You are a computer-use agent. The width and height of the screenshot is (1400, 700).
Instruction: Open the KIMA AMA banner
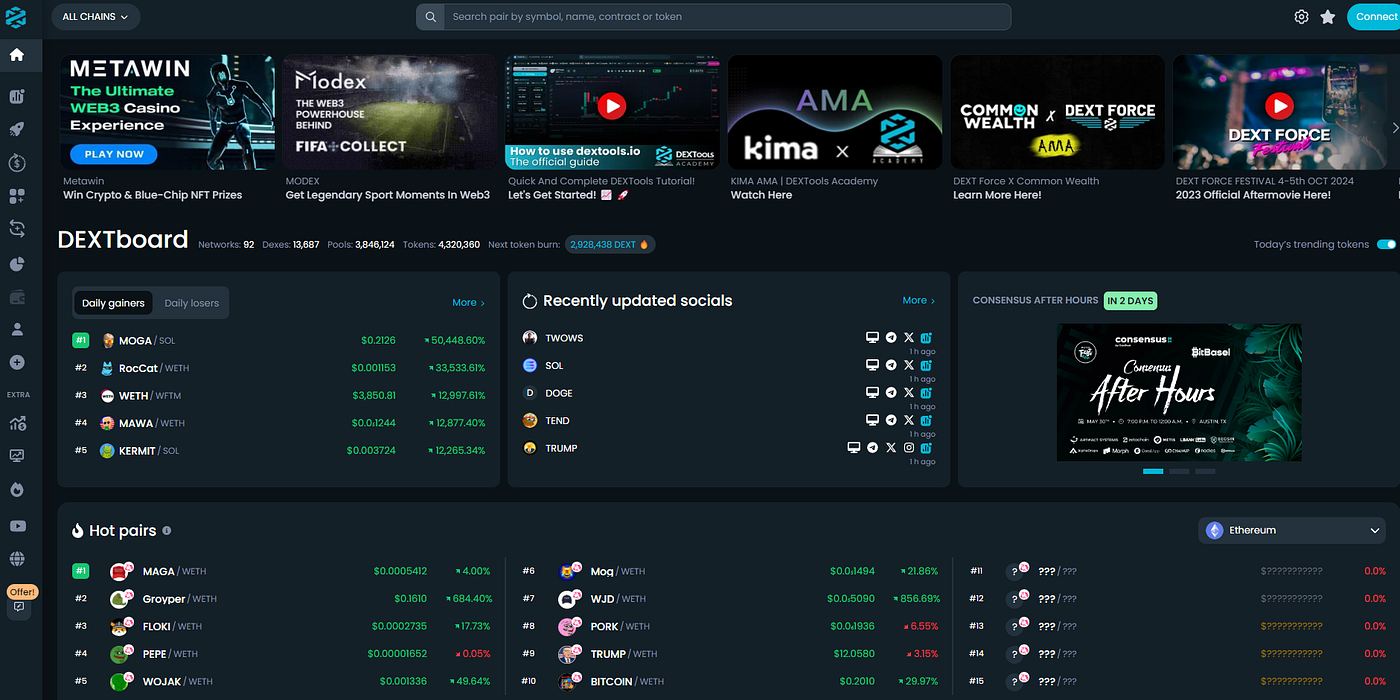click(835, 112)
